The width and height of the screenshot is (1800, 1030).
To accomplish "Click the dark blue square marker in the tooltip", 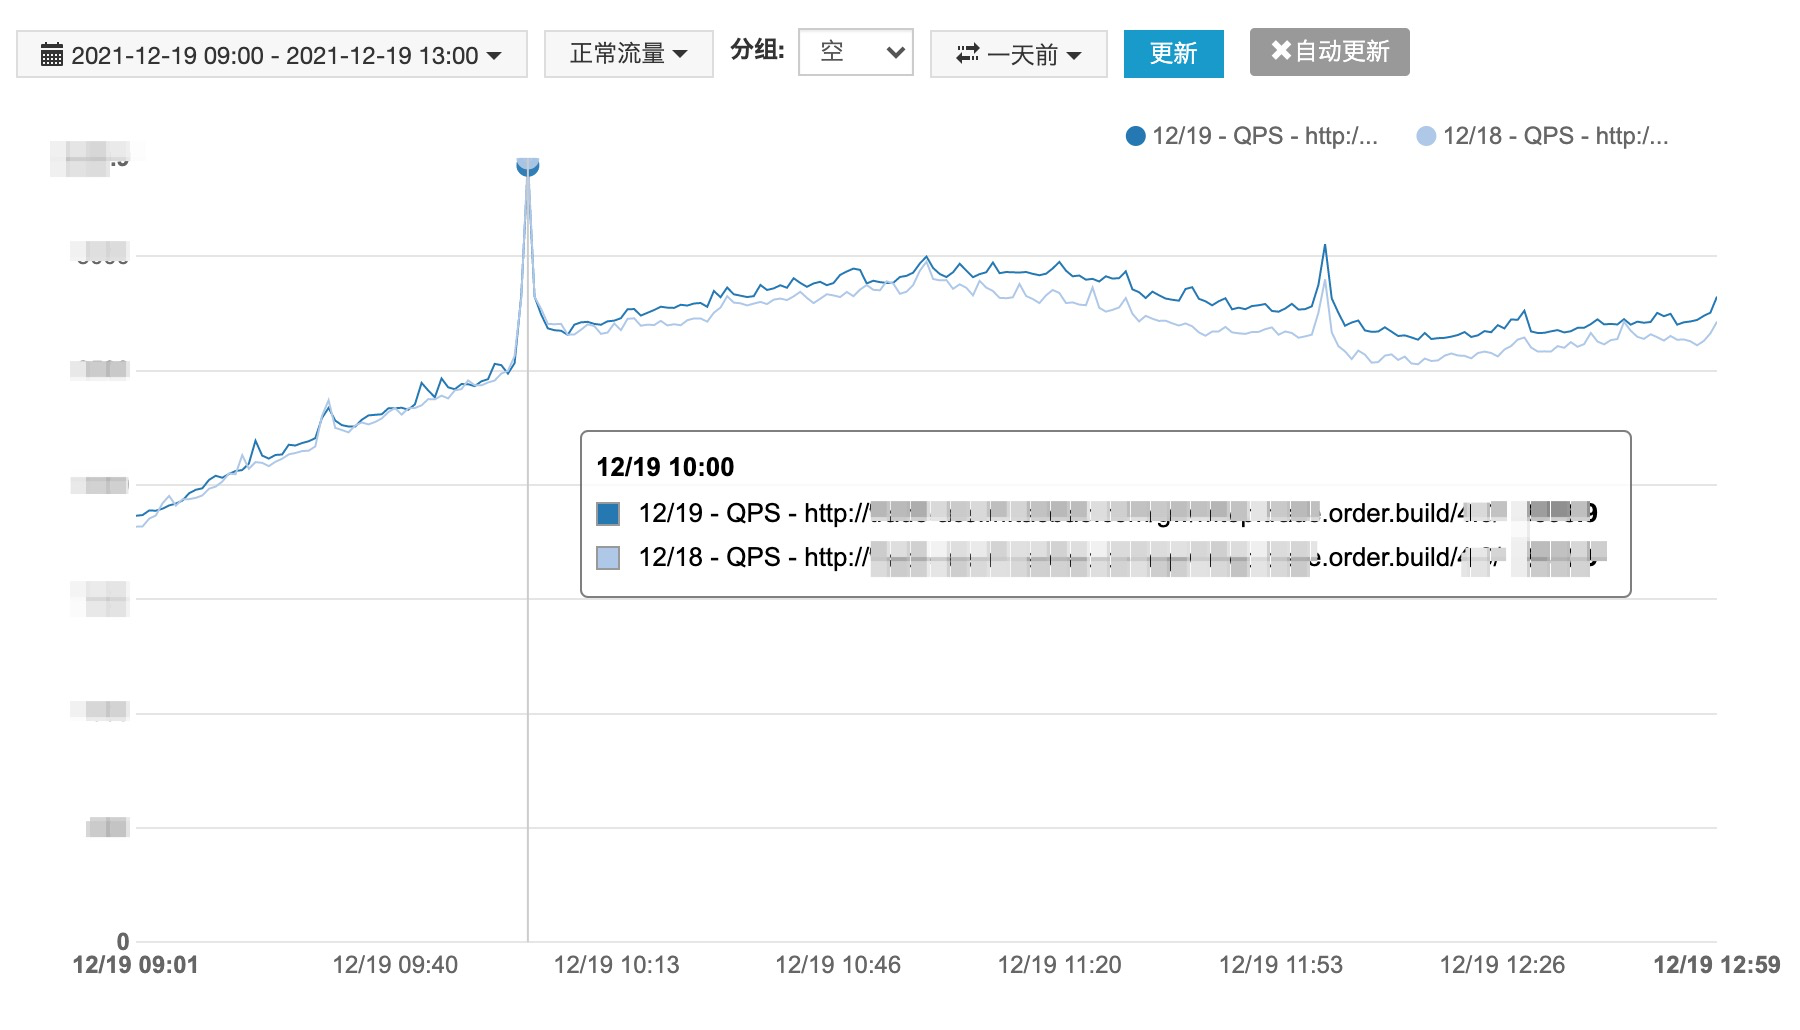I will 611,513.
